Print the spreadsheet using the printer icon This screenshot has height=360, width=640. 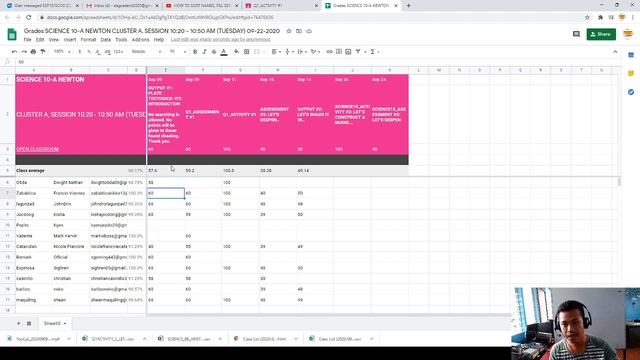(x=33, y=52)
